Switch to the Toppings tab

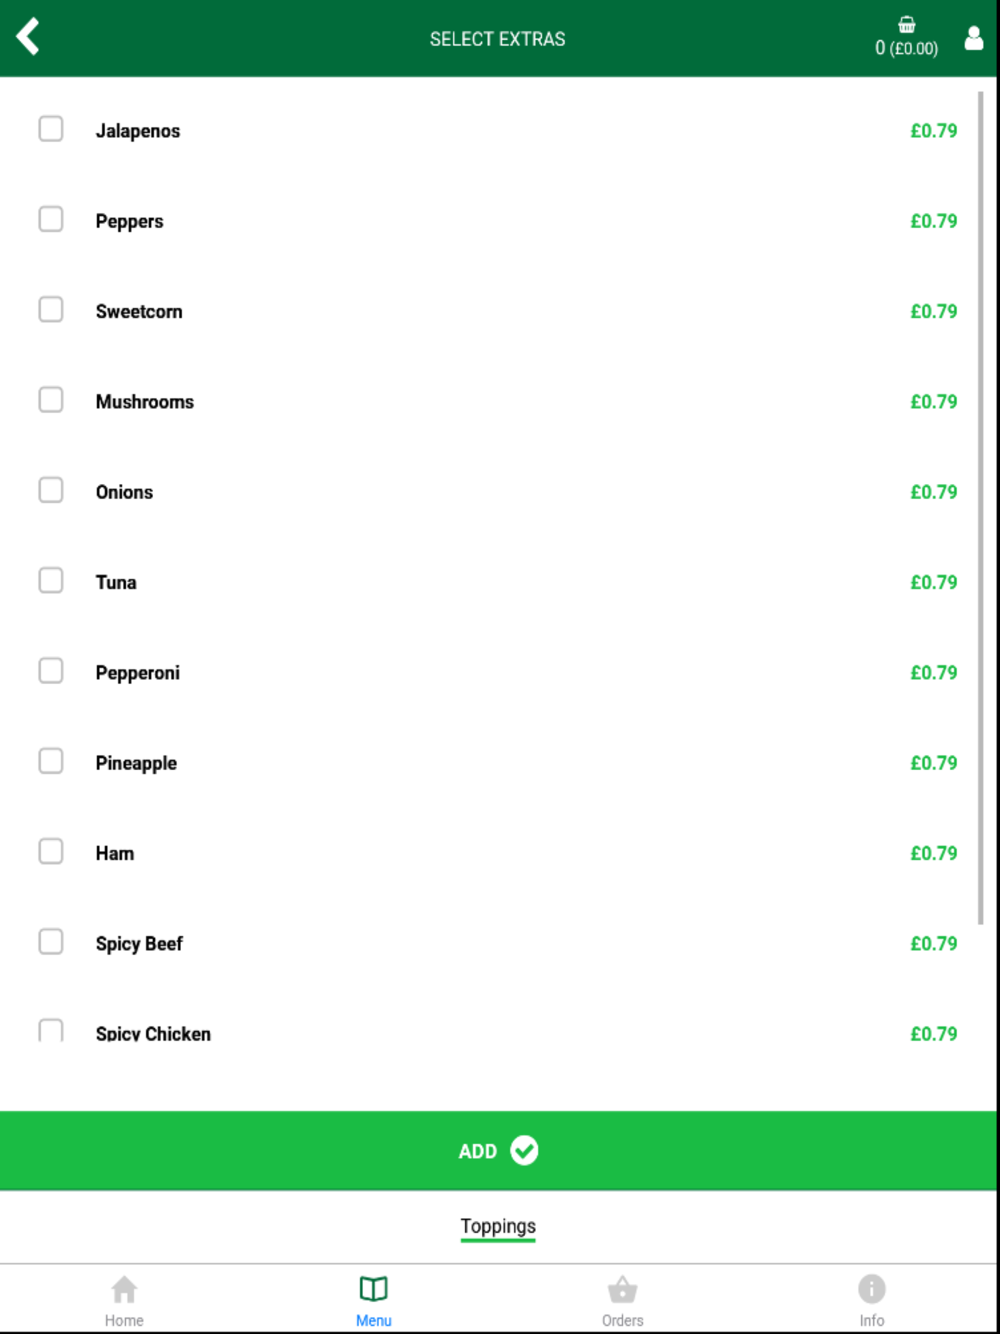498,1227
